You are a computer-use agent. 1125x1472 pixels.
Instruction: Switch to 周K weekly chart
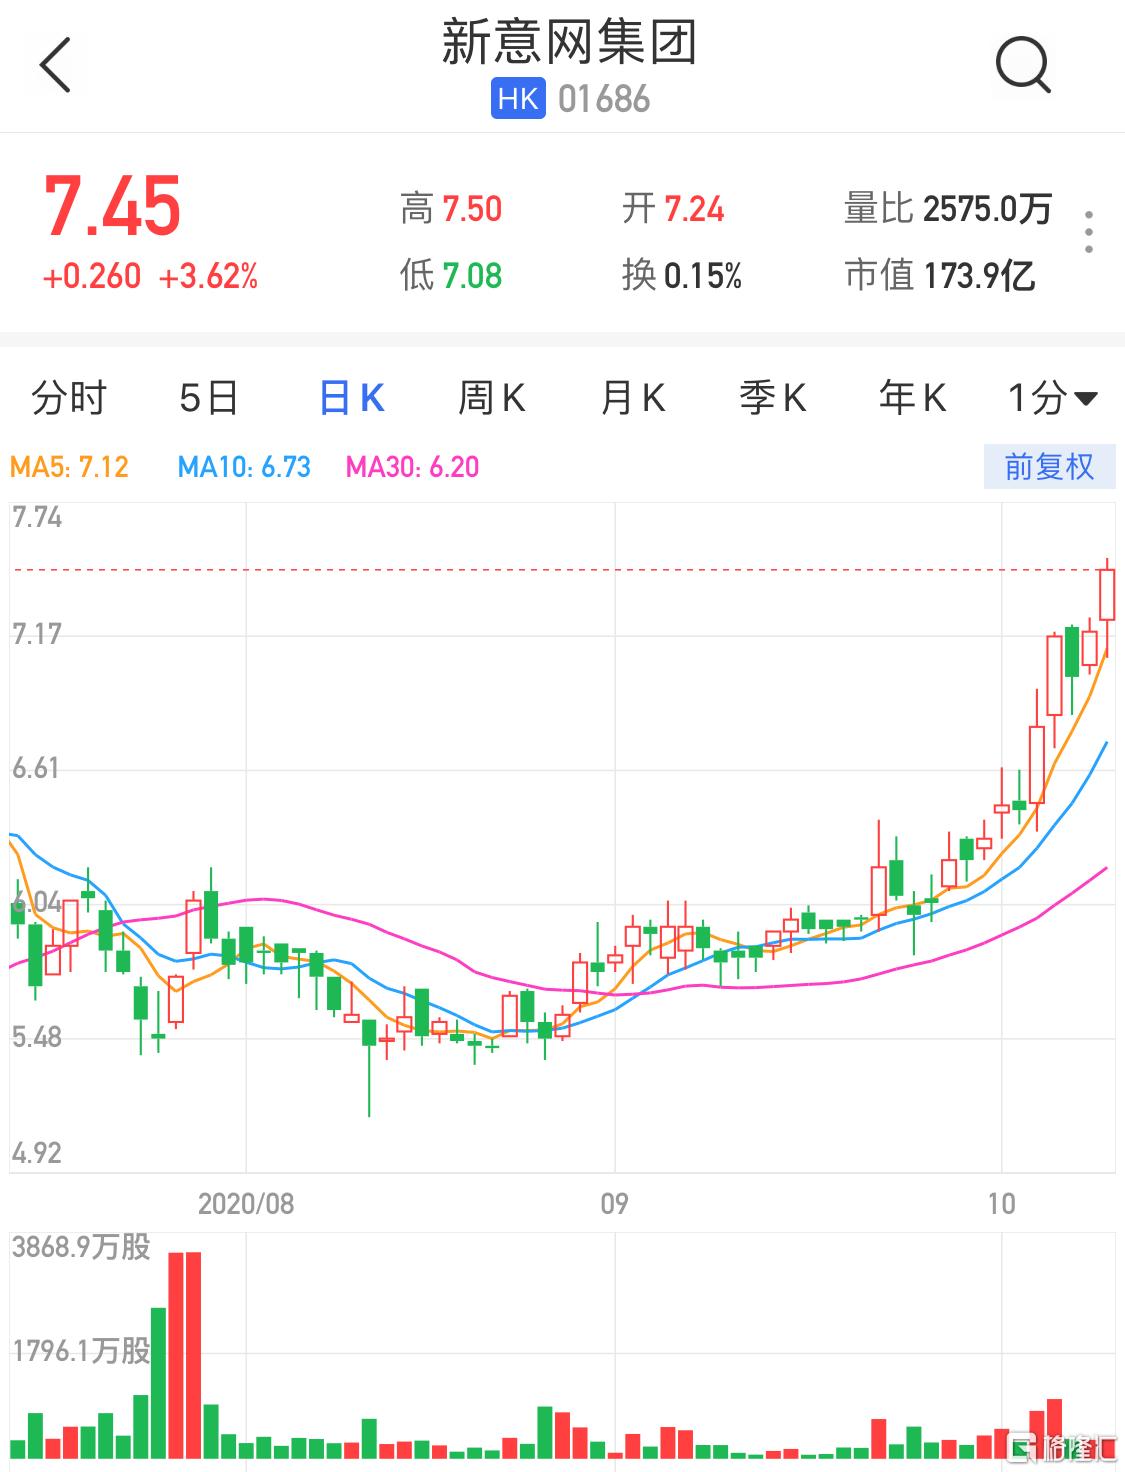[491, 398]
